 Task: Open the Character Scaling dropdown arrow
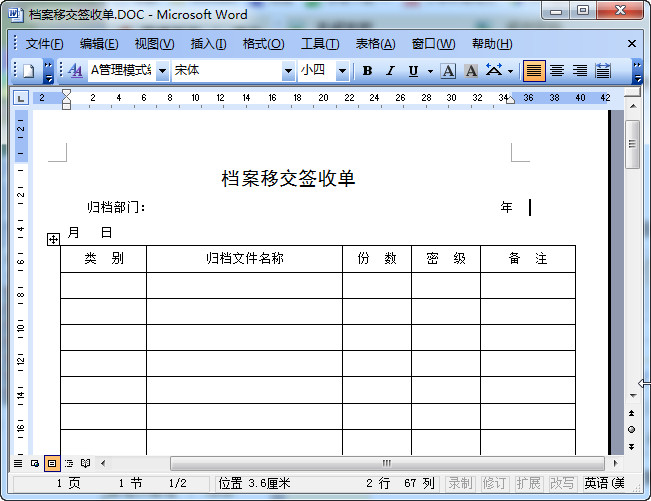pyautogui.click(x=511, y=71)
